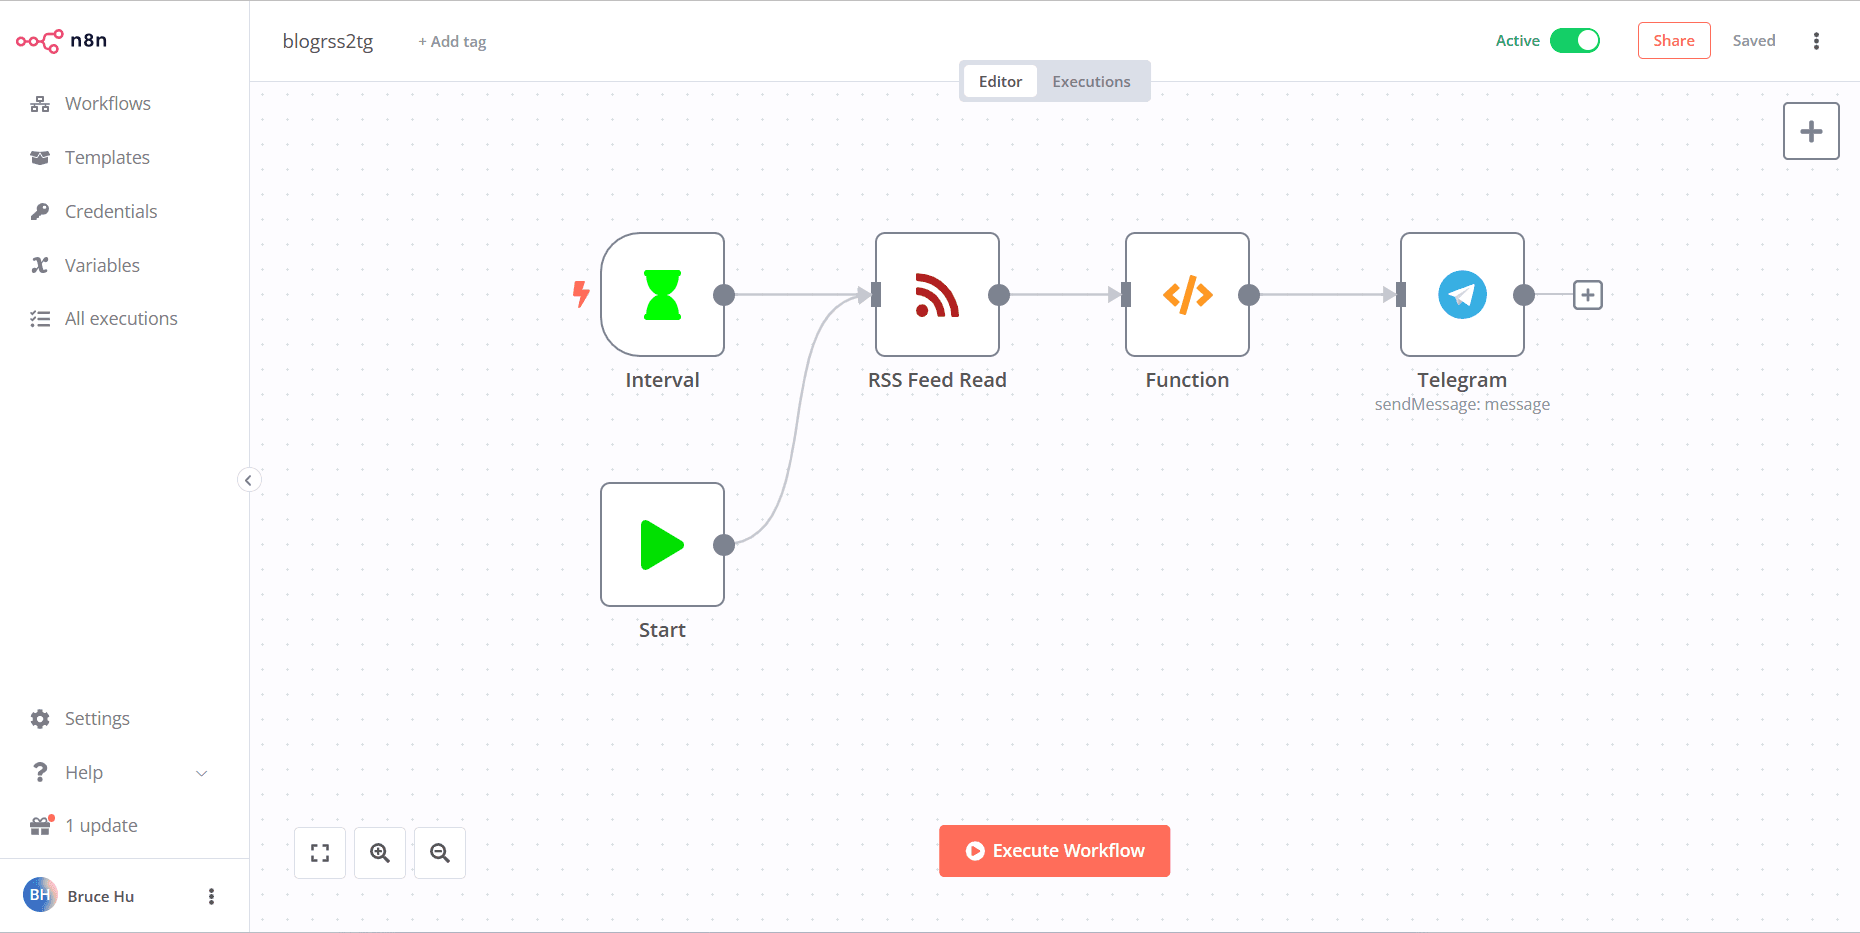Image resolution: width=1860 pixels, height=933 pixels.
Task: Select the Telegram node
Action: [x=1462, y=295]
